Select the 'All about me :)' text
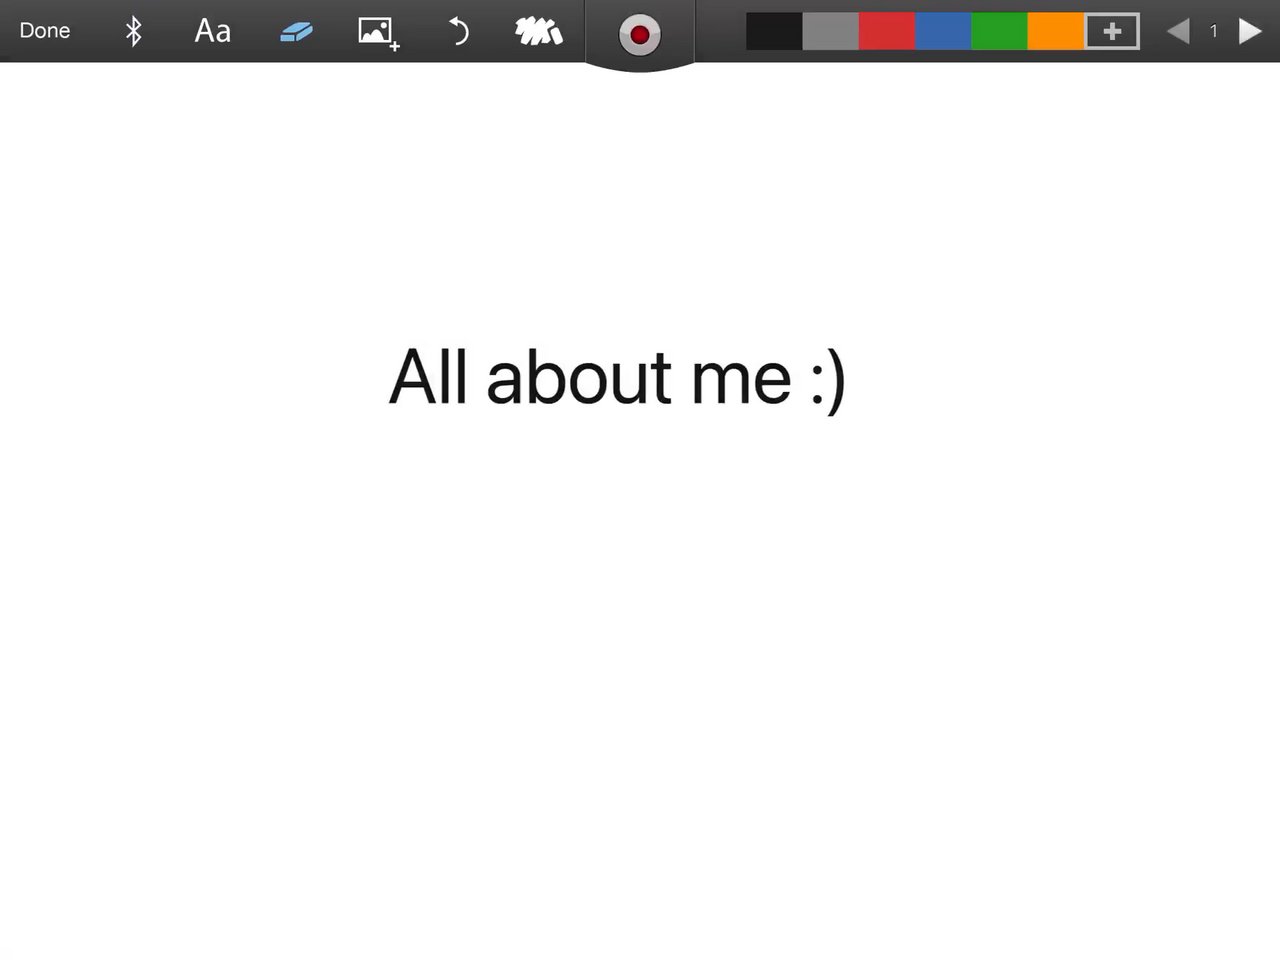Image resolution: width=1280 pixels, height=960 pixels. click(618, 378)
